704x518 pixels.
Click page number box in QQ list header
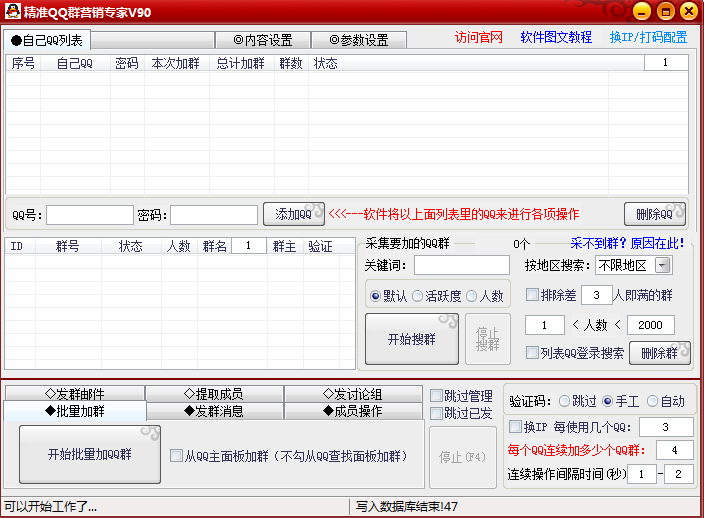click(666, 62)
